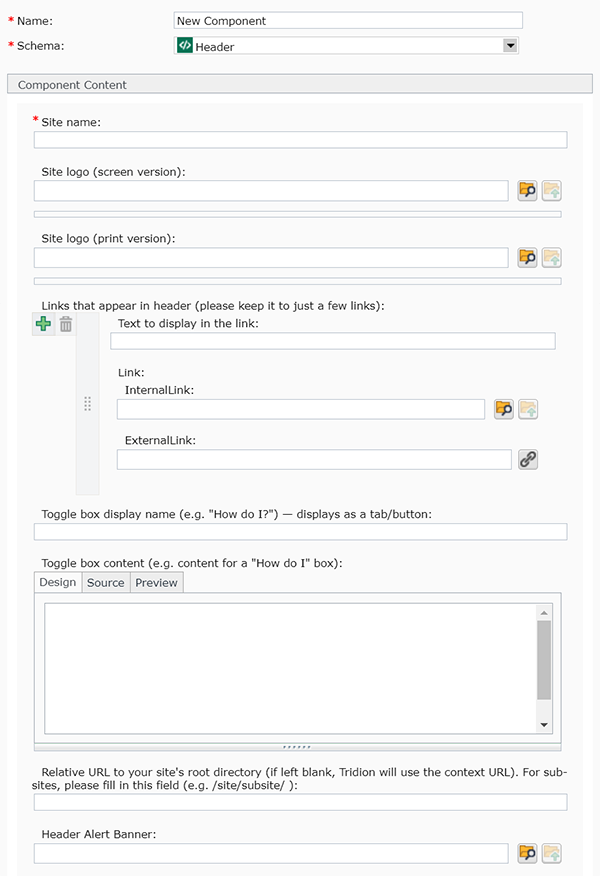Switch to the Source tab
This screenshot has height=876, width=600.
click(x=105, y=582)
